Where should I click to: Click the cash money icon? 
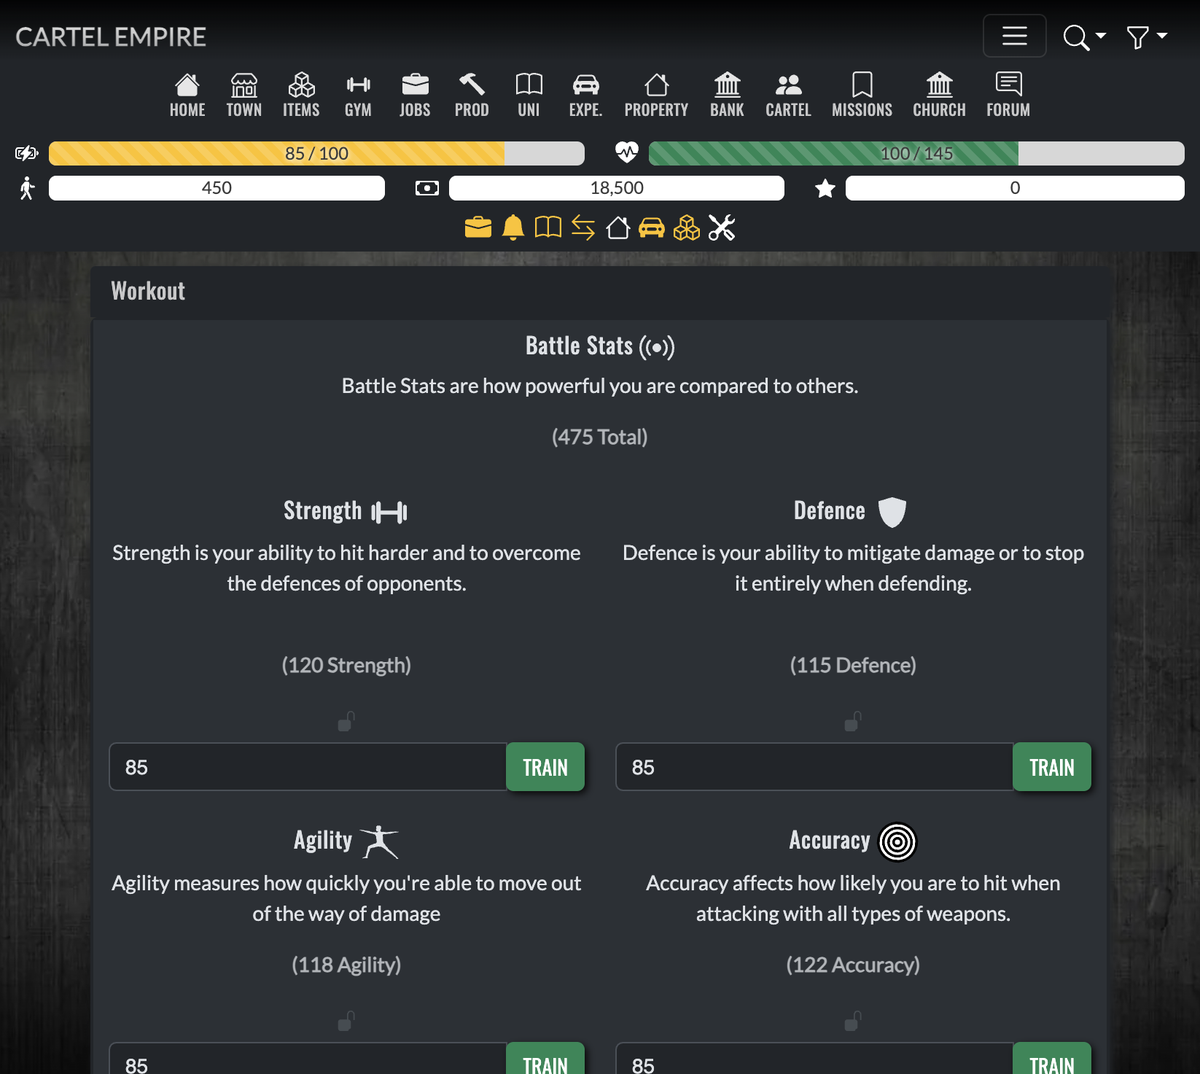(x=427, y=188)
